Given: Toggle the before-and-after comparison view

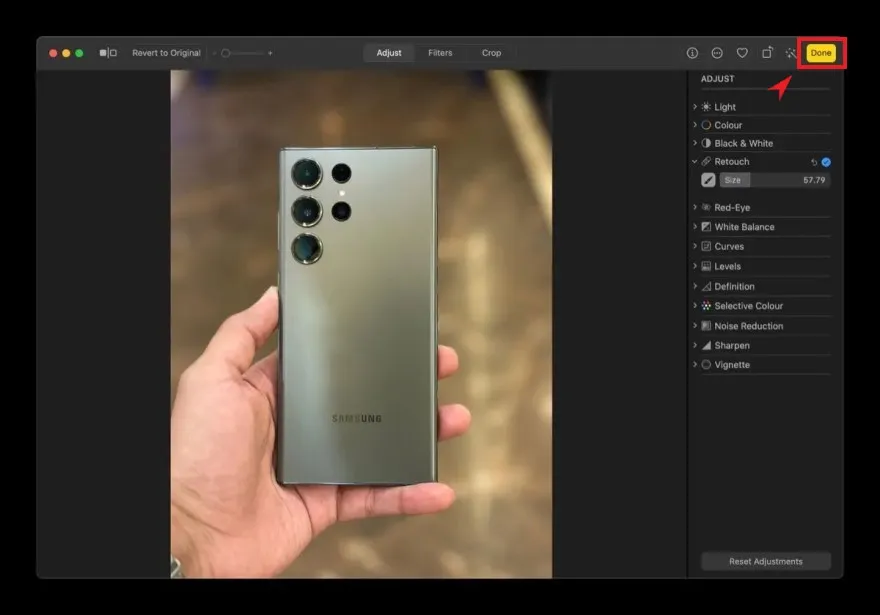Looking at the screenshot, I should point(110,53).
